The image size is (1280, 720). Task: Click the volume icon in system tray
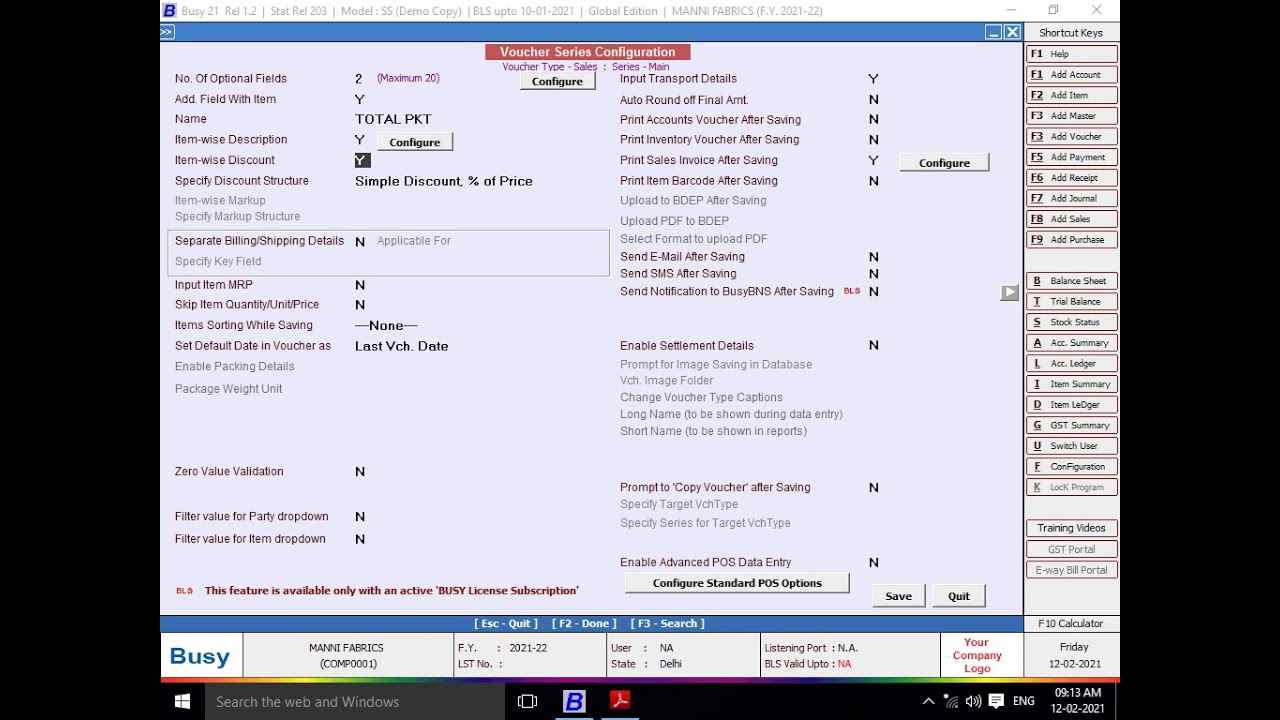click(973, 702)
